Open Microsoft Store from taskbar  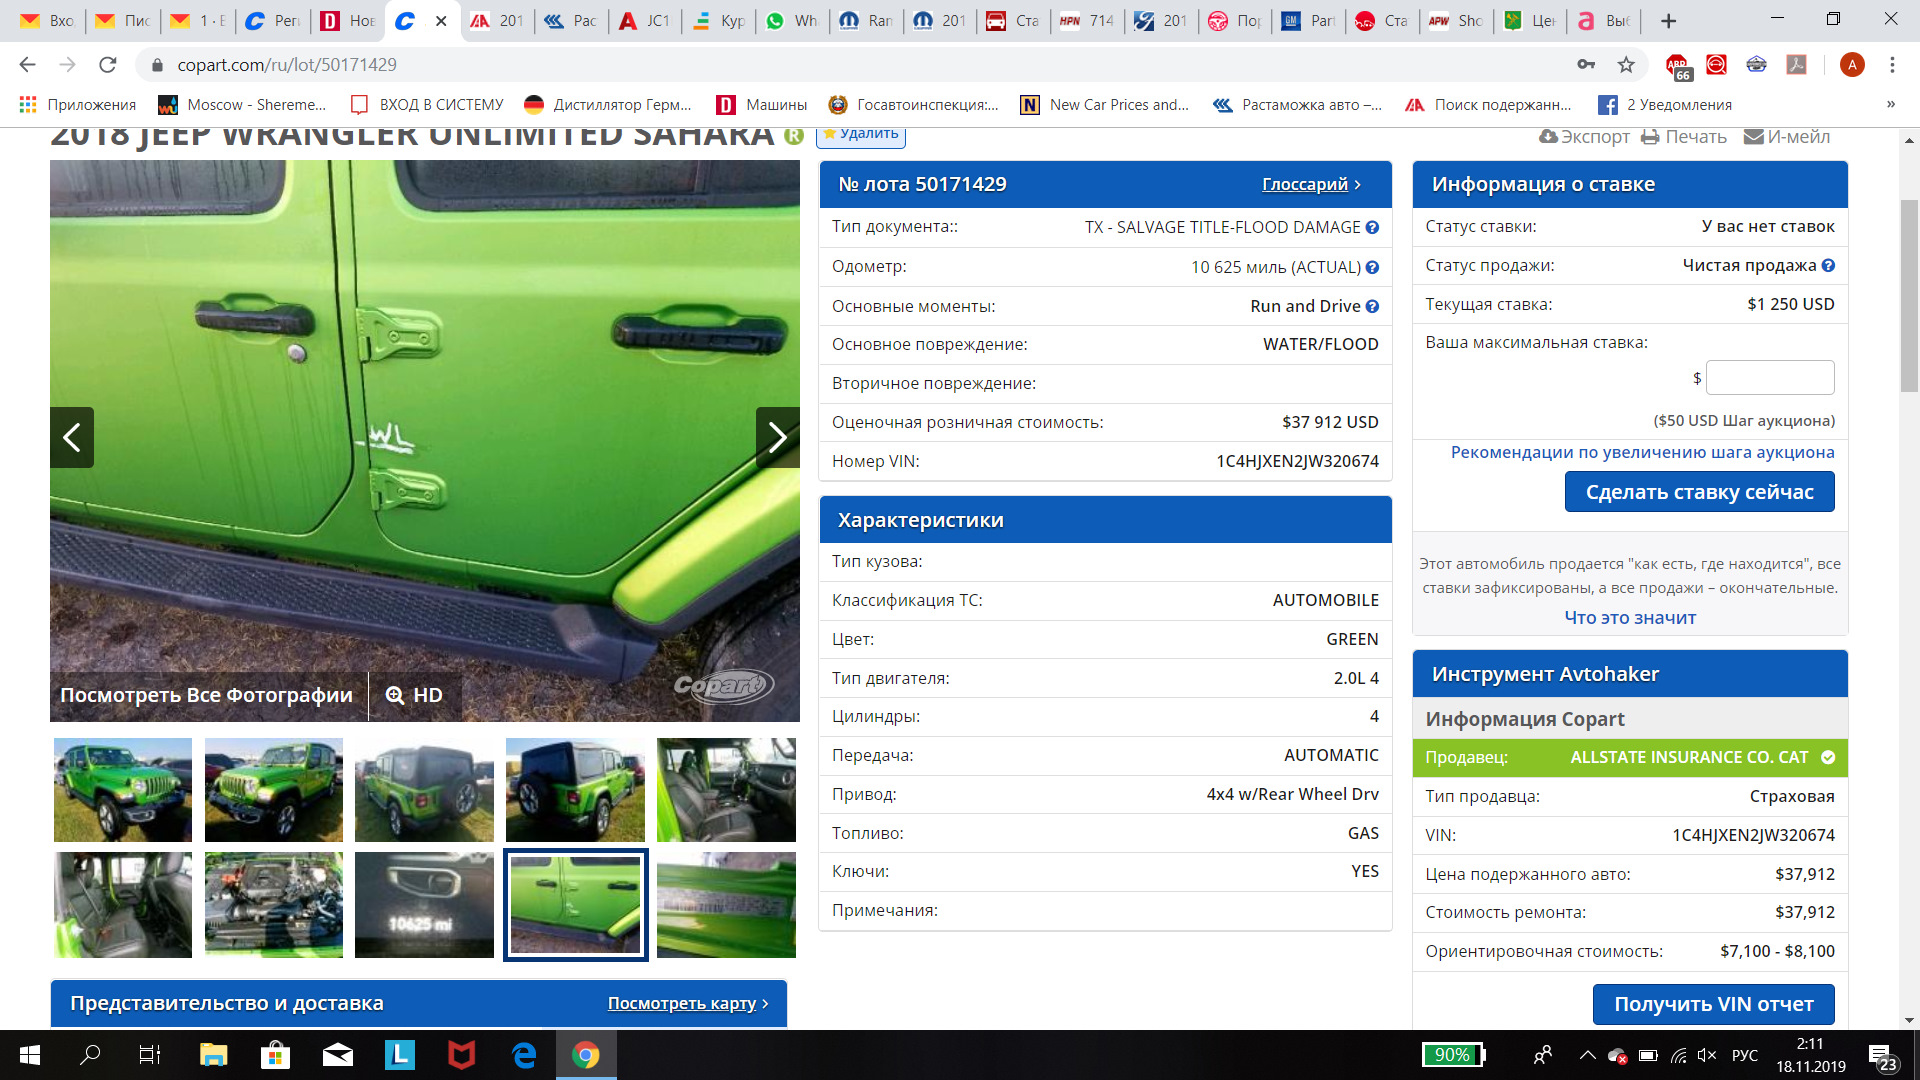pyautogui.click(x=275, y=1055)
